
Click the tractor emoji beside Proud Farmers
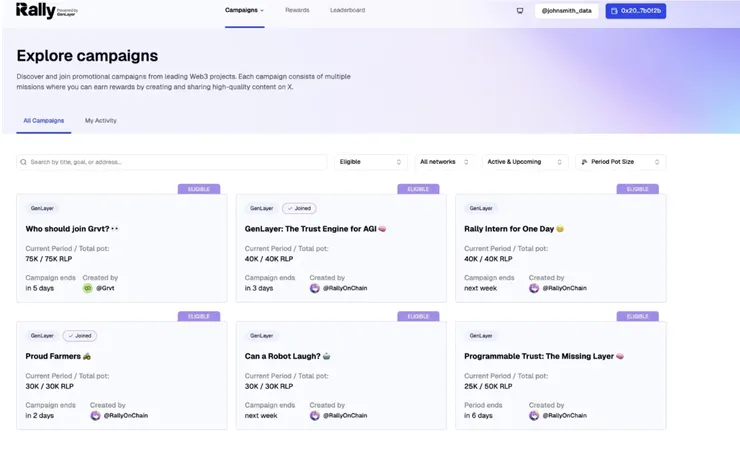(87, 356)
